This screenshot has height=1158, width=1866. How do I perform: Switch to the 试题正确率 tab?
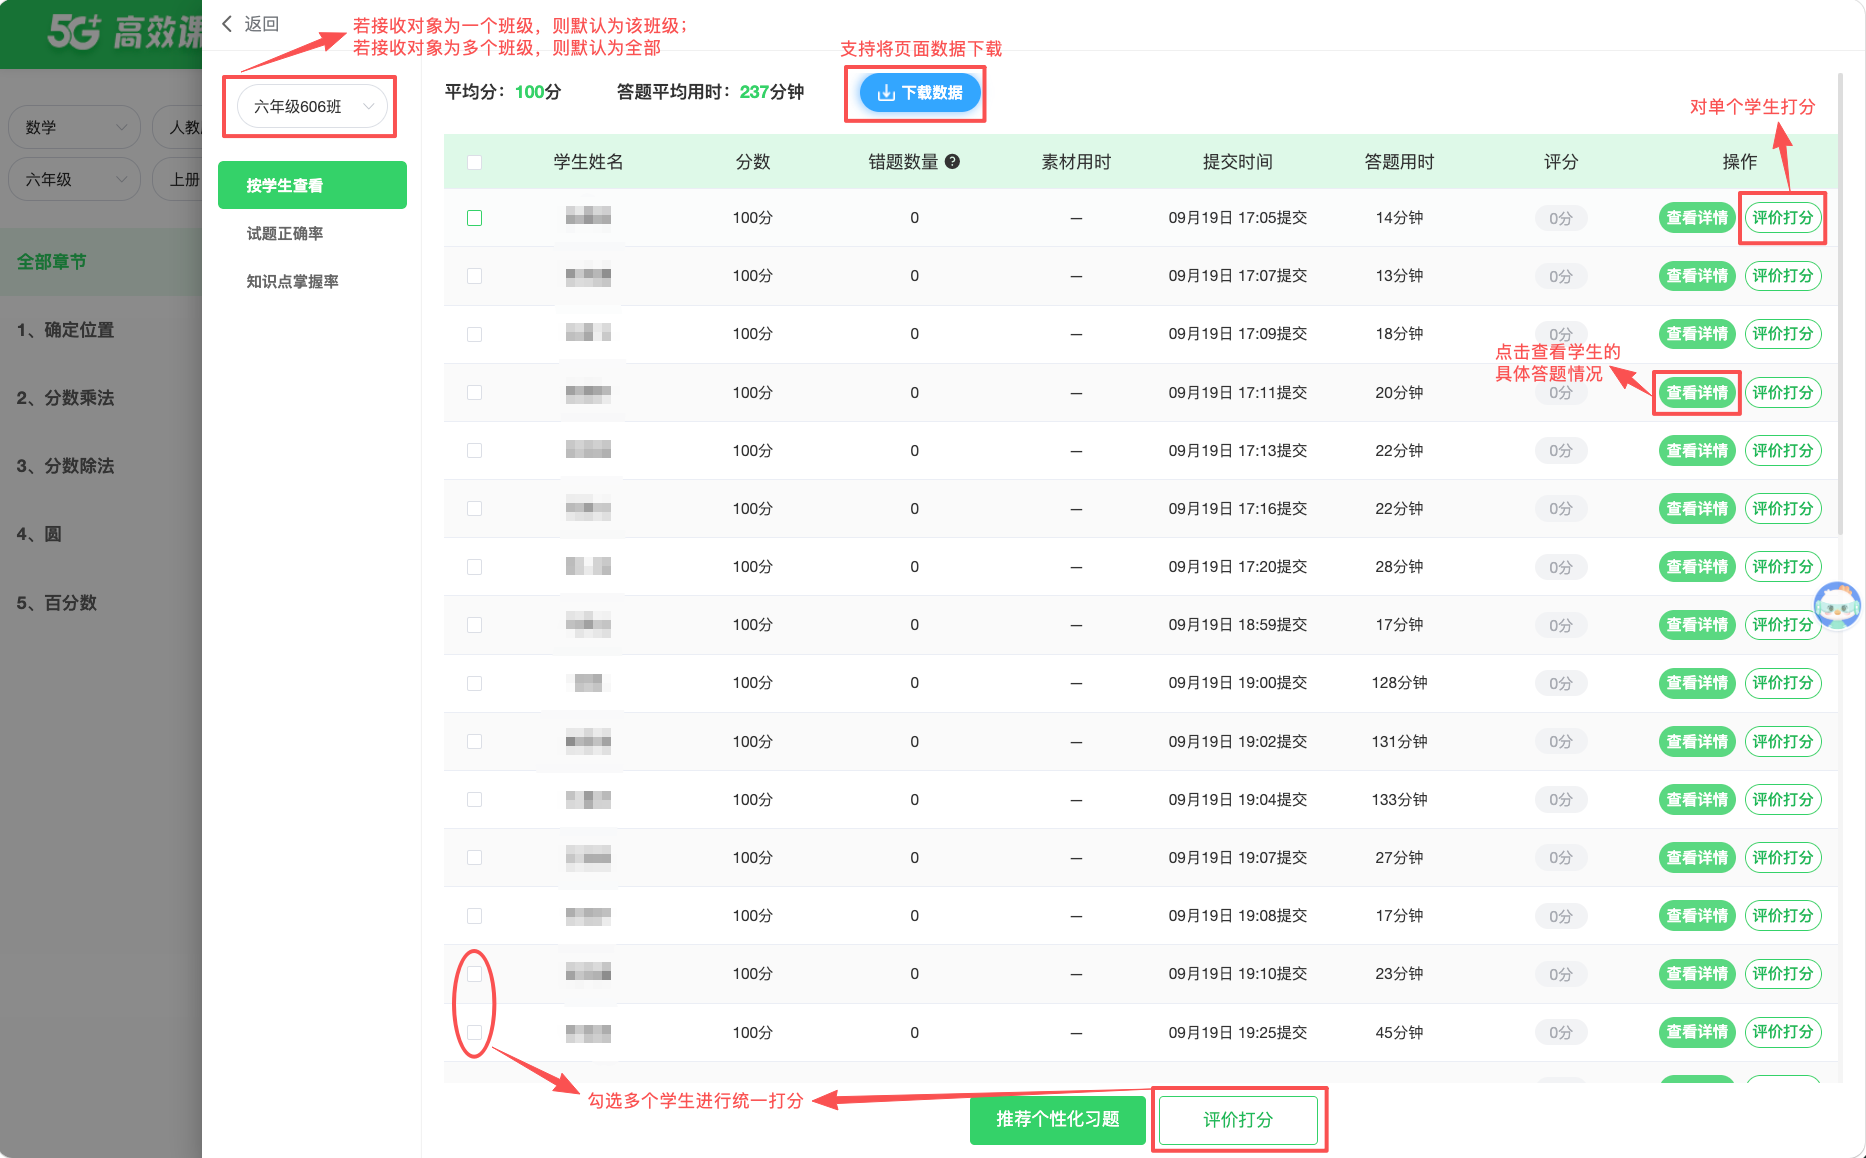click(x=285, y=233)
